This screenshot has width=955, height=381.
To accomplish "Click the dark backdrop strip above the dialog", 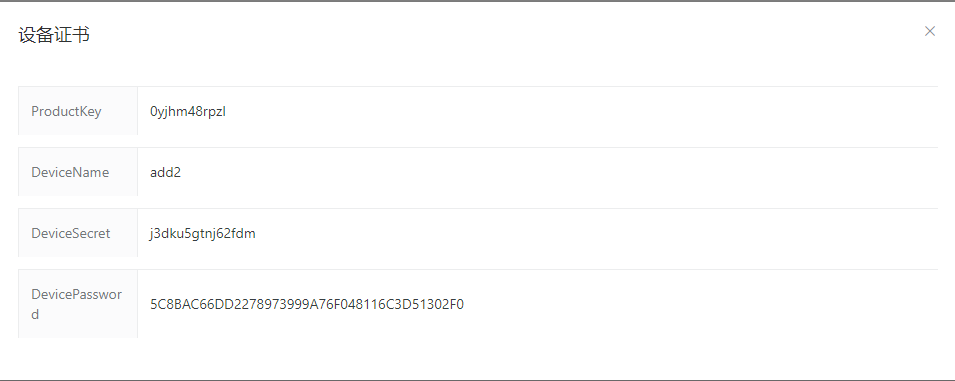I will point(478,1).
